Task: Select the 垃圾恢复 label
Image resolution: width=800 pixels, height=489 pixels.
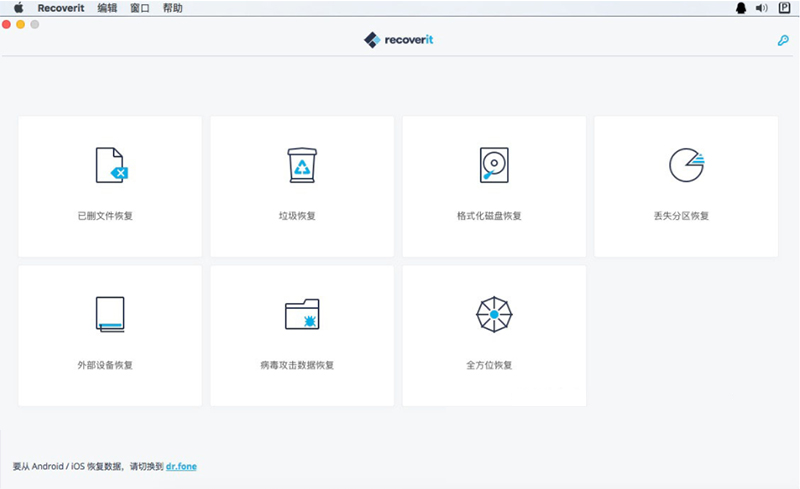Action: coord(297,216)
